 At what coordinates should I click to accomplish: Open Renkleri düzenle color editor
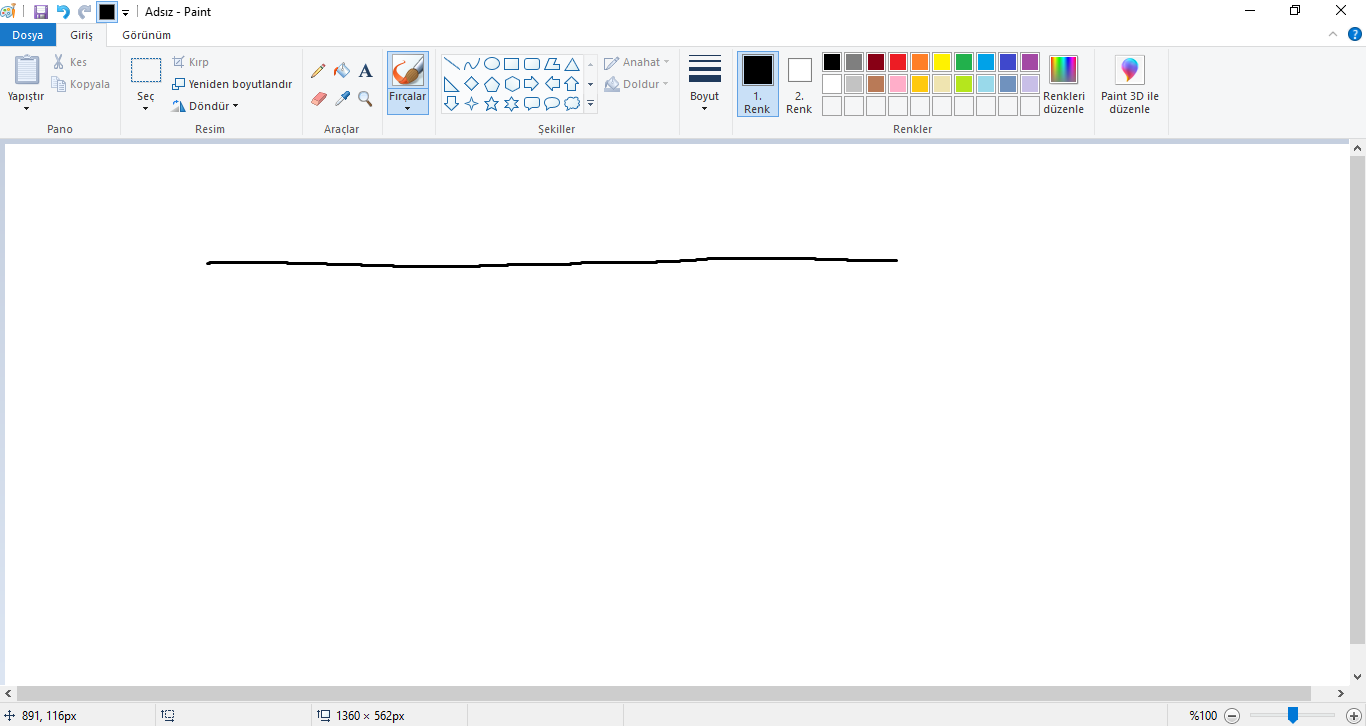point(1064,84)
